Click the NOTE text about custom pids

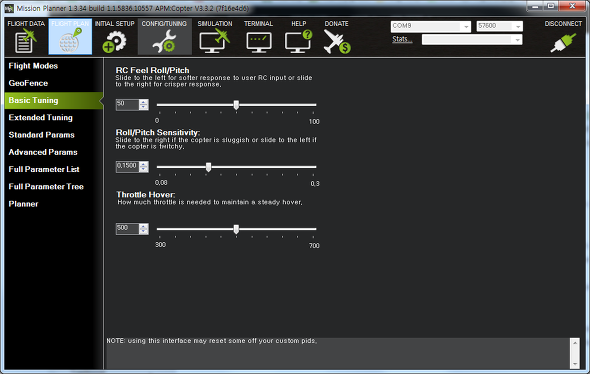tap(212, 341)
